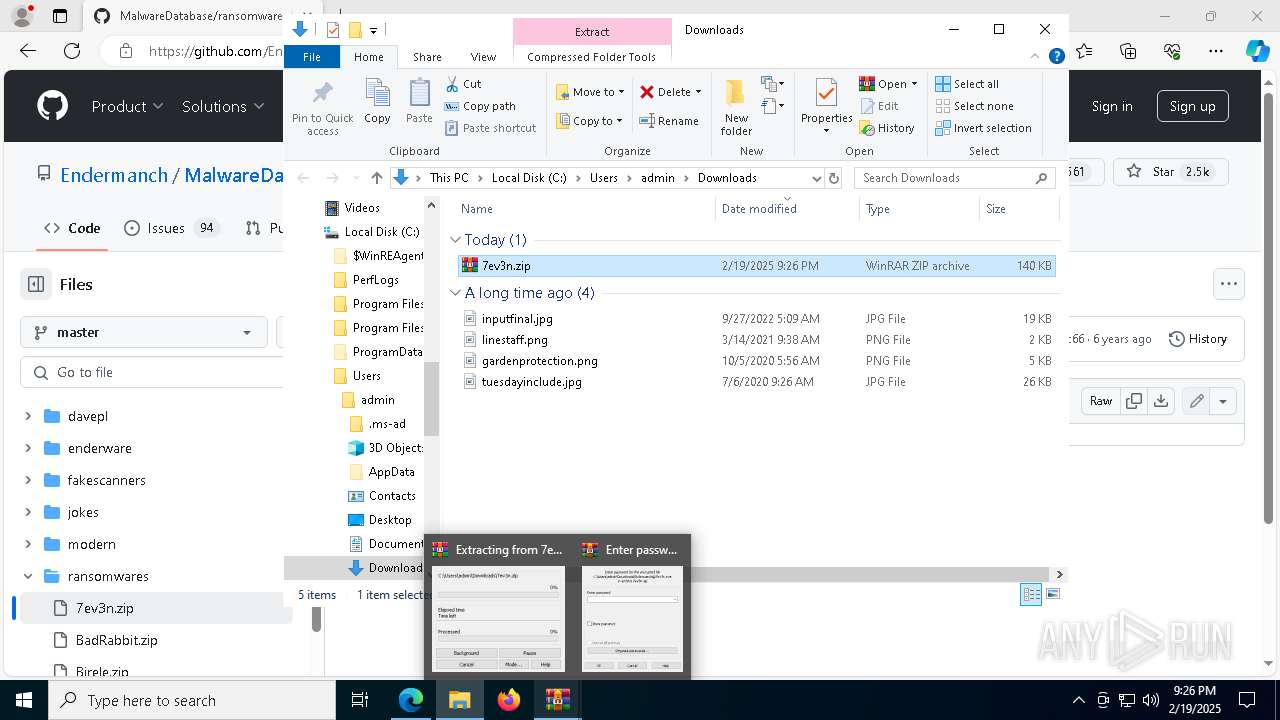This screenshot has height=720, width=1280.
Task: Click the Explorer Help question icon
Action: [1056, 57]
